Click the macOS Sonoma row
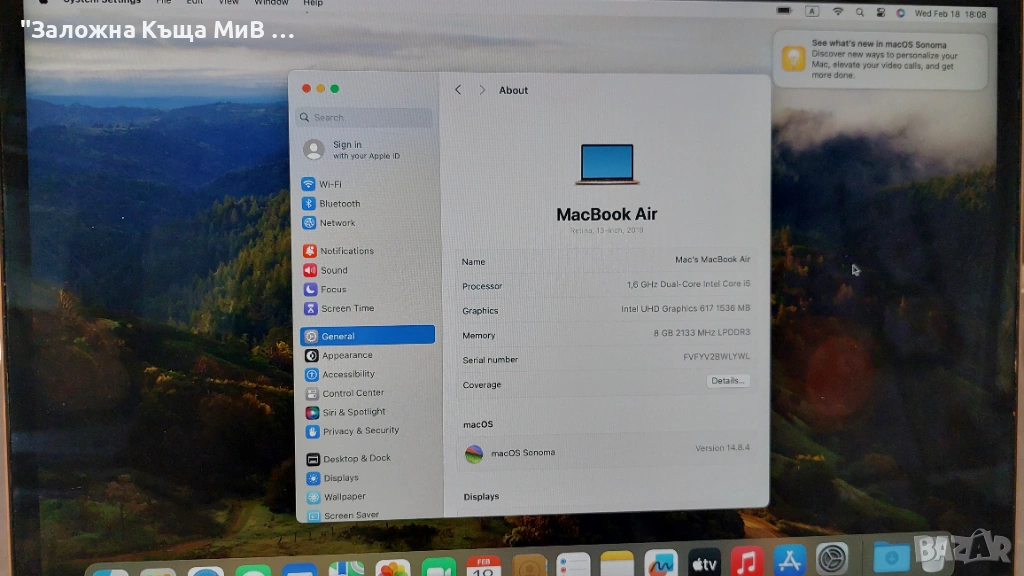Image resolution: width=1024 pixels, height=576 pixels. 606,452
